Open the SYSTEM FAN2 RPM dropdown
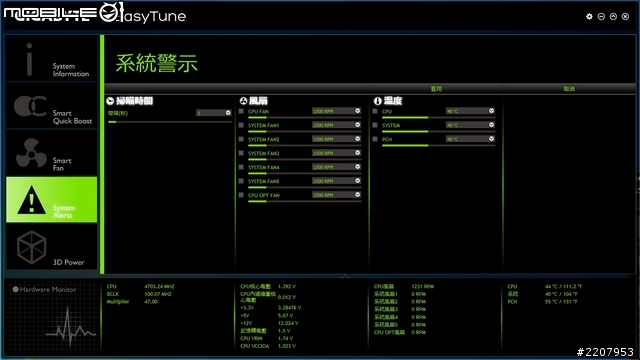This screenshot has width=640, height=360. (x=336, y=139)
